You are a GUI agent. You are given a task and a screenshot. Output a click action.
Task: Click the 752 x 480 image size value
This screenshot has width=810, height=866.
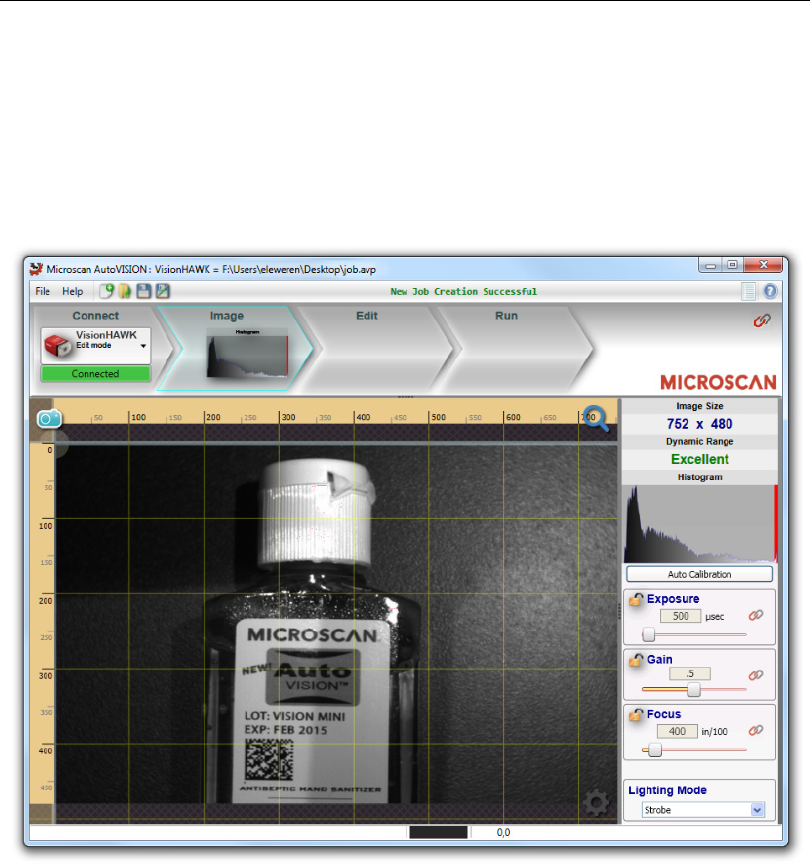699,424
